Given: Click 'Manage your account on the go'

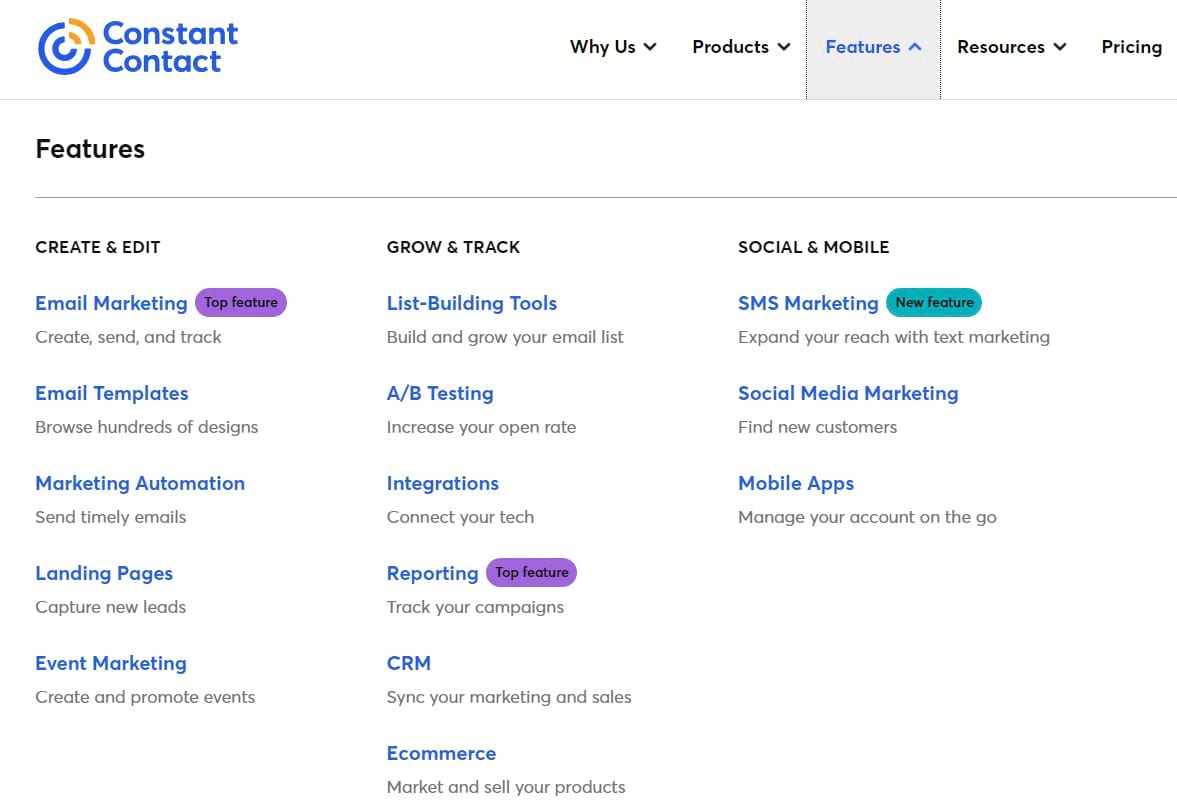Looking at the screenshot, I should [x=867, y=517].
